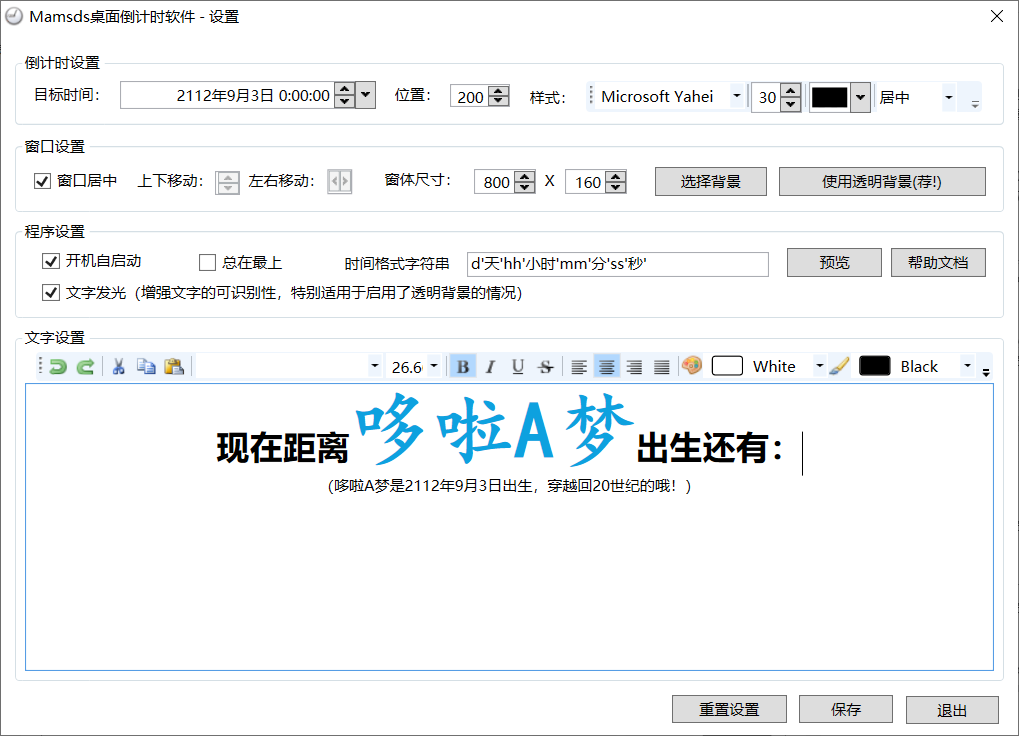Click the Black highlight color swatch

click(x=875, y=366)
